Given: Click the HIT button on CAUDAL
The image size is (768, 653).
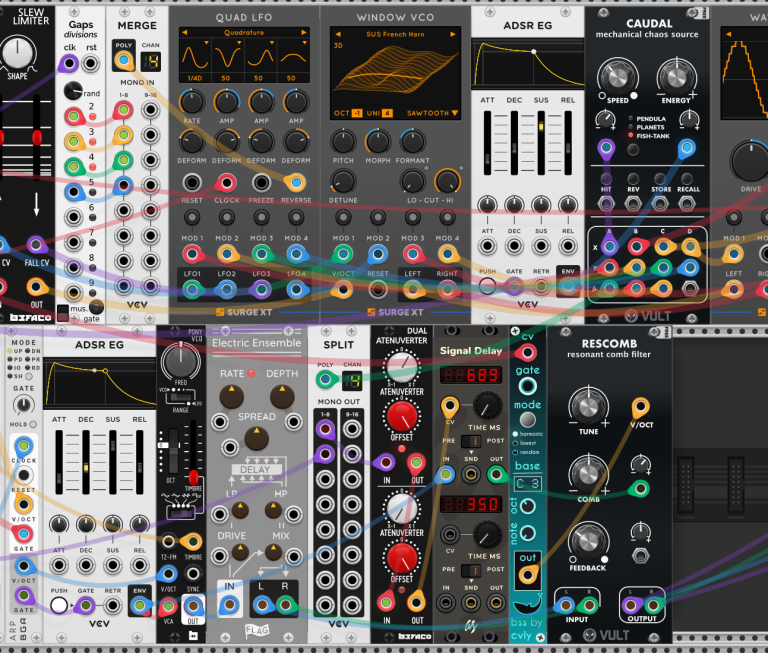Looking at the screenshot, I should 606,178.
